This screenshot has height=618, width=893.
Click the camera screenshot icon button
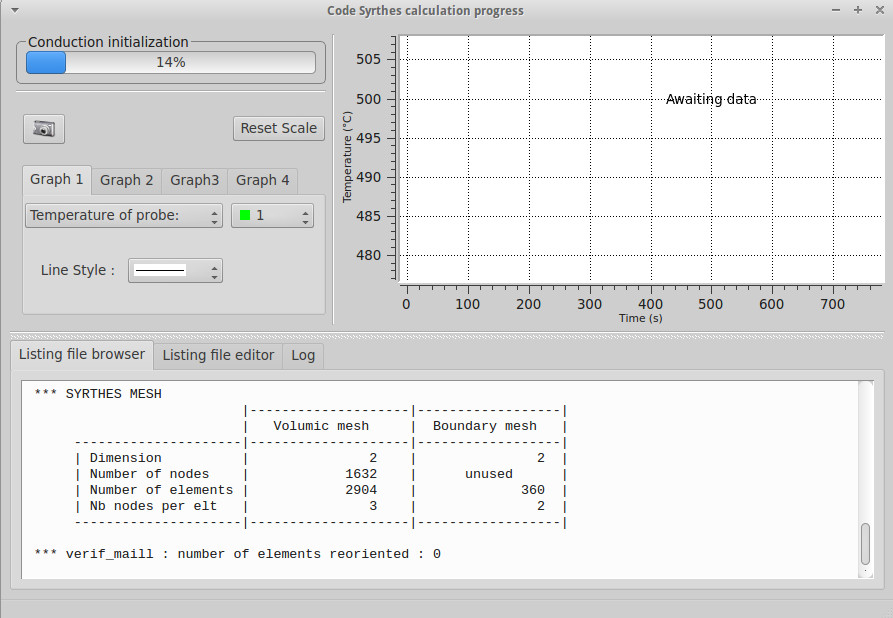(43, 128)
